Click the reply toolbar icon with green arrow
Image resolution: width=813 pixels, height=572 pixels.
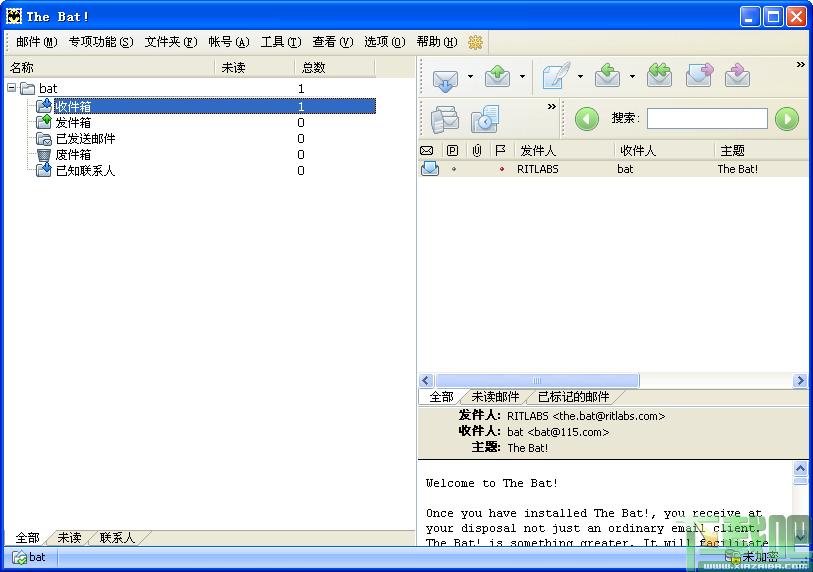pyautogui.click(x=608, y=76)
